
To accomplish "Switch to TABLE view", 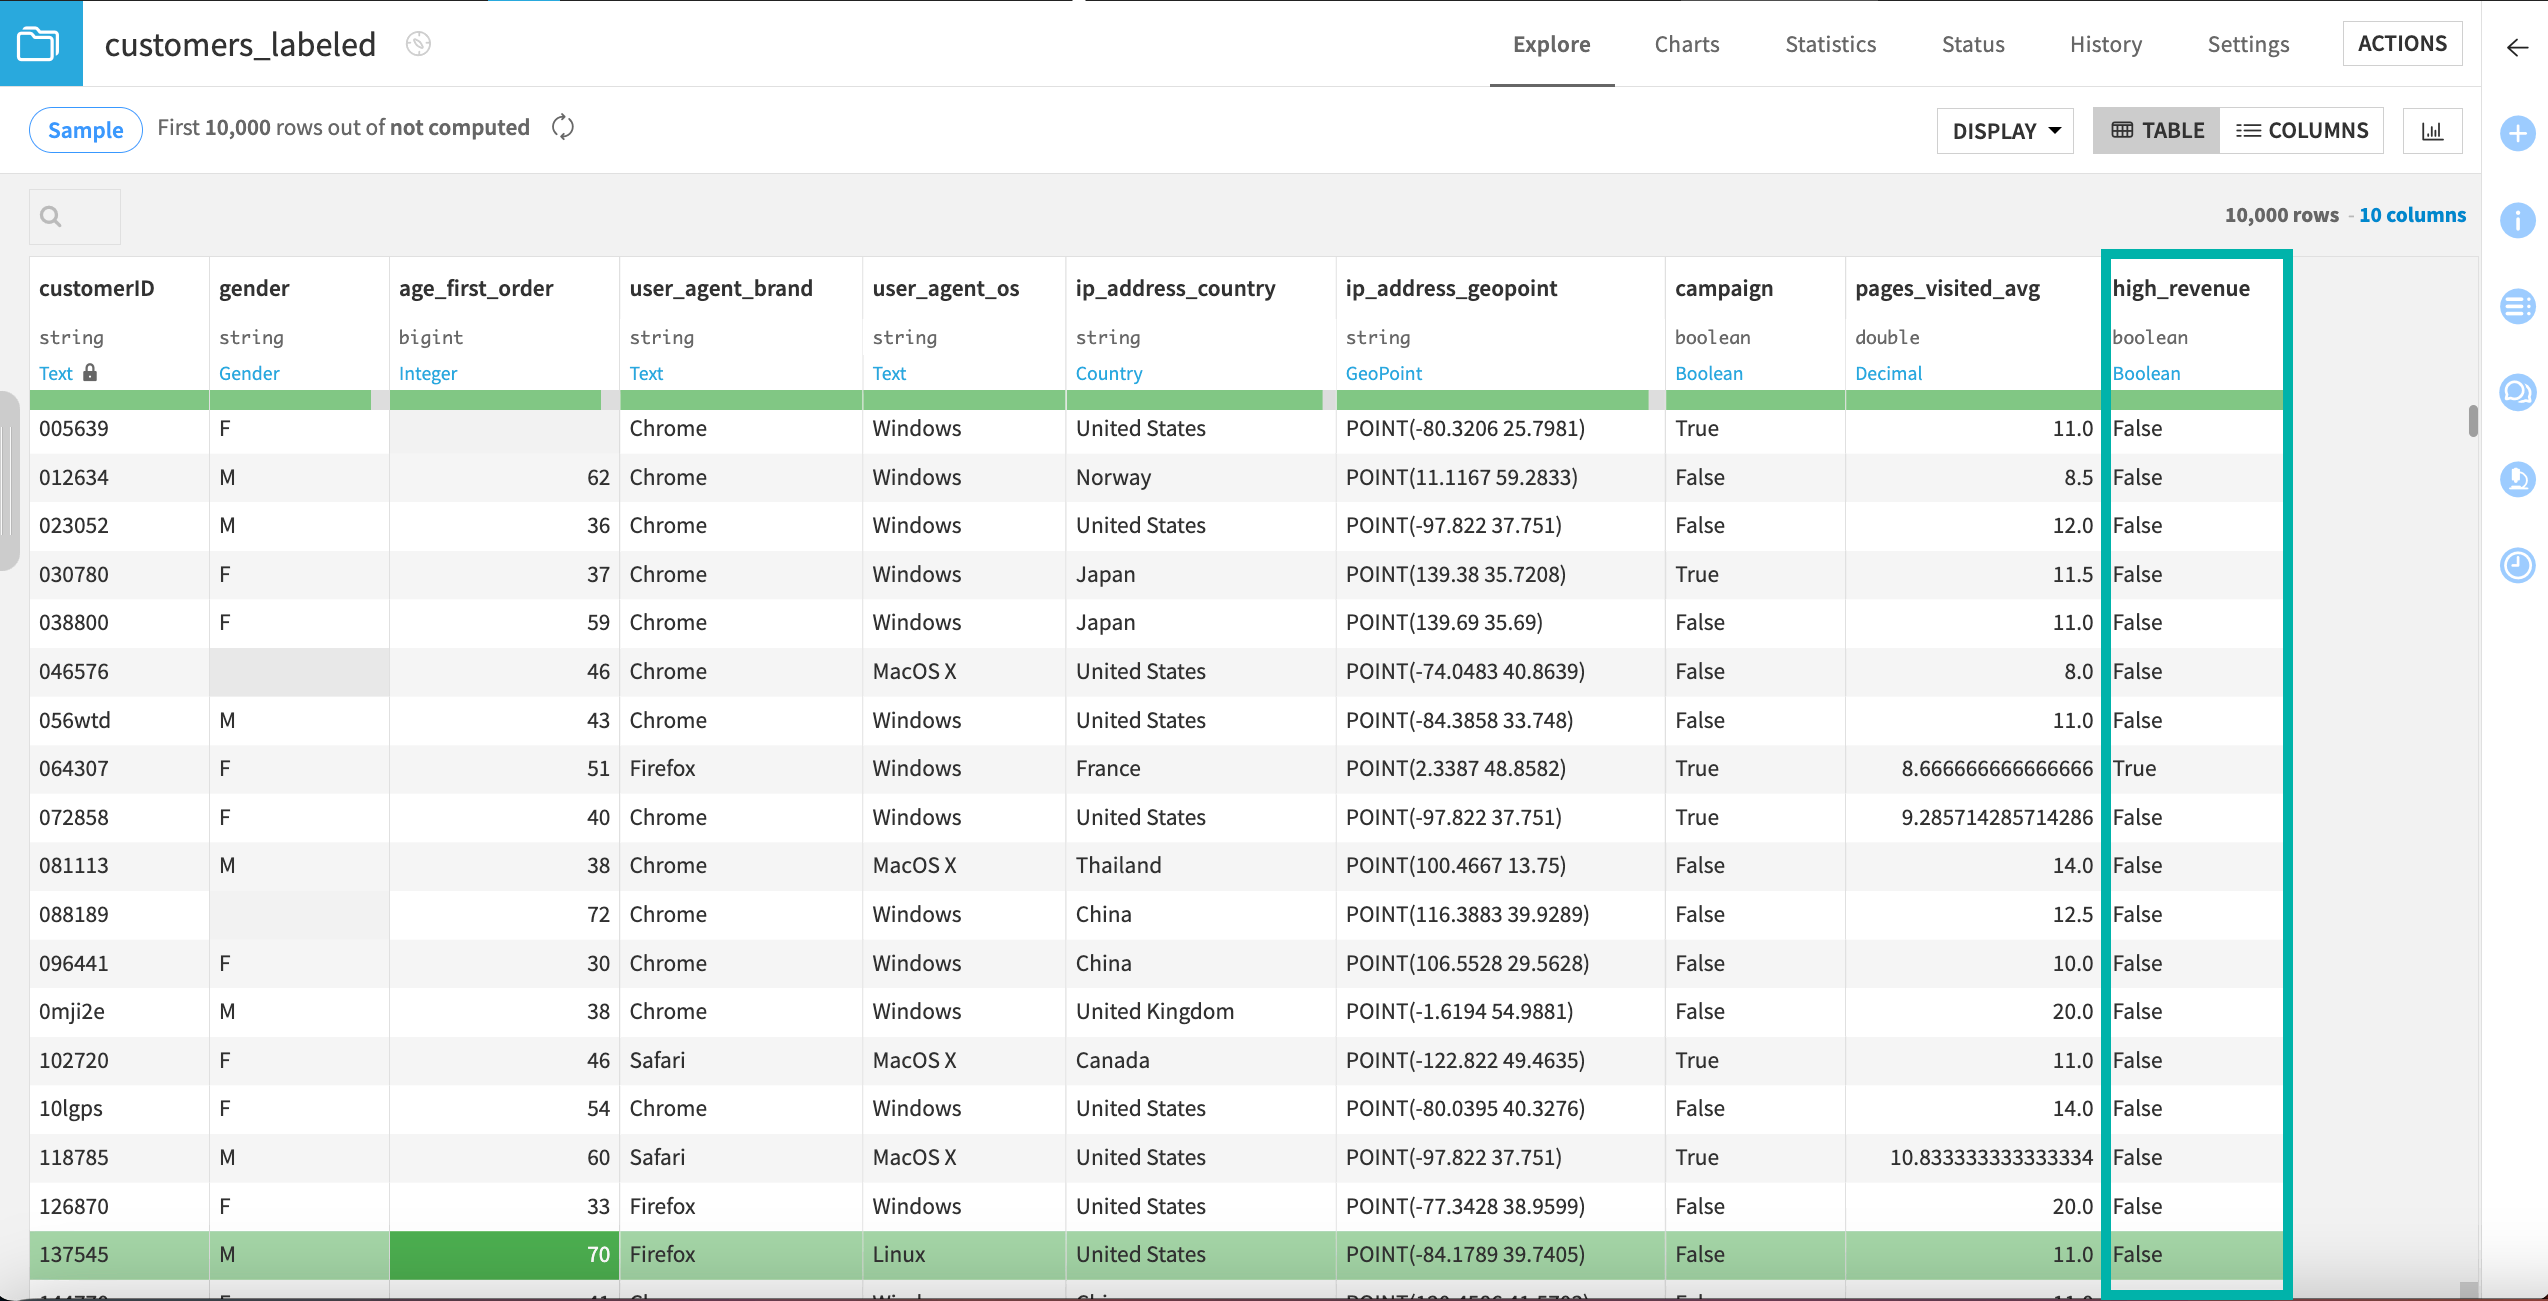I will point(2156,130).
